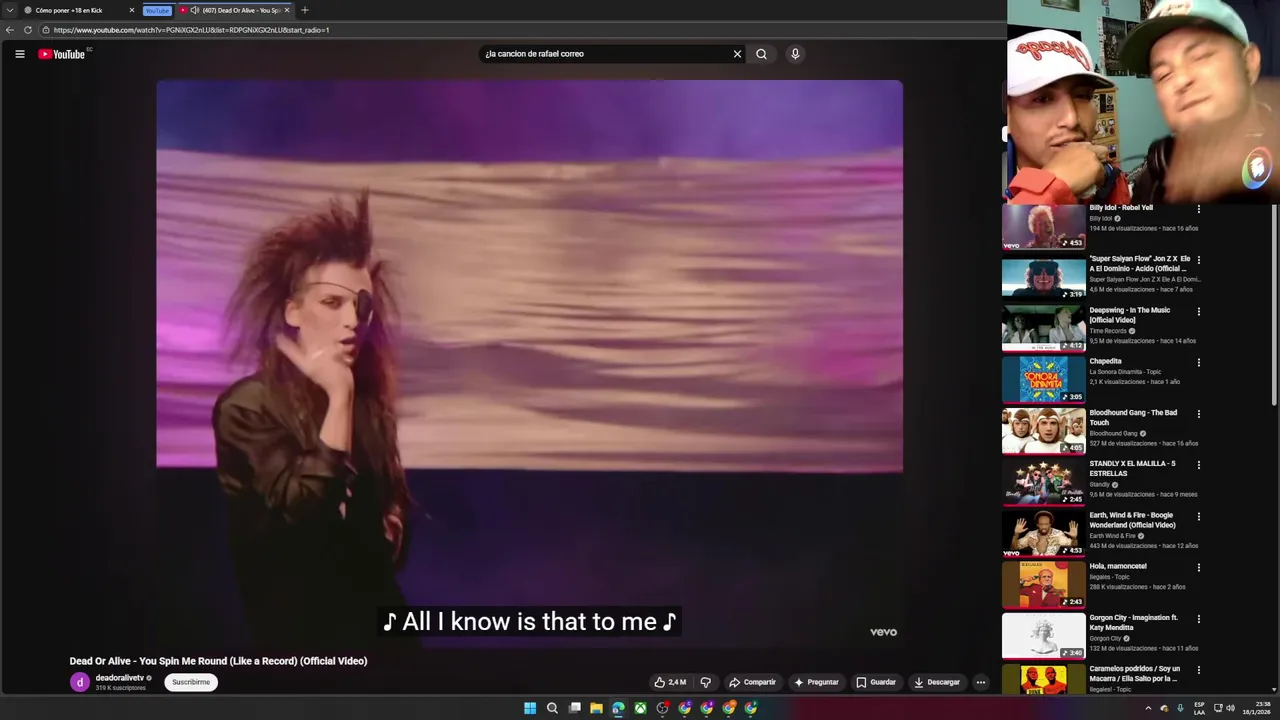Open the YouTube guide hamburger menu
The width and height of the screenshot is (1280, 720).
pos(20,54)
